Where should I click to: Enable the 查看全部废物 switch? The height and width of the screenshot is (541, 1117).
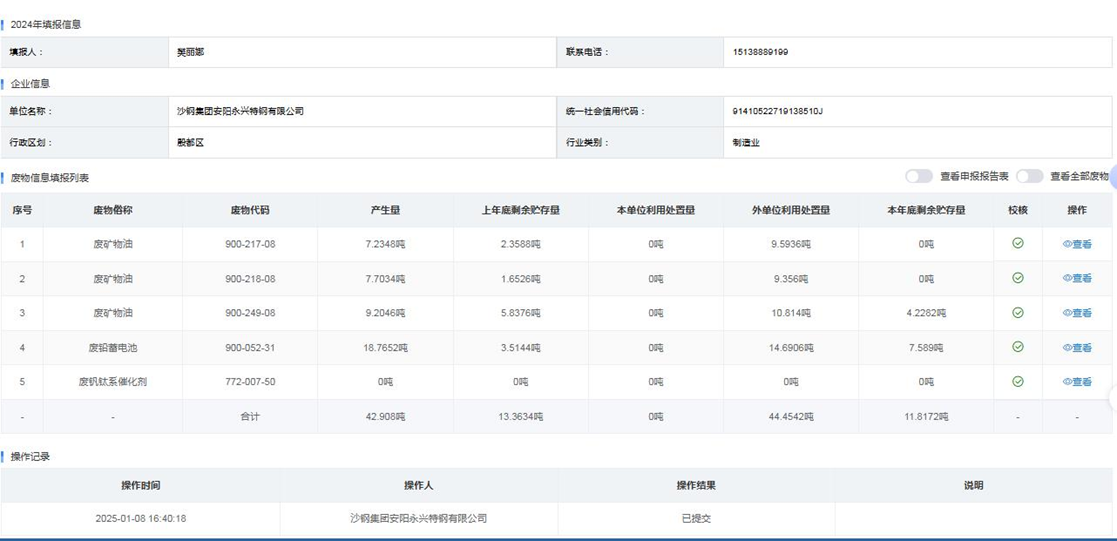[1029, 176]
